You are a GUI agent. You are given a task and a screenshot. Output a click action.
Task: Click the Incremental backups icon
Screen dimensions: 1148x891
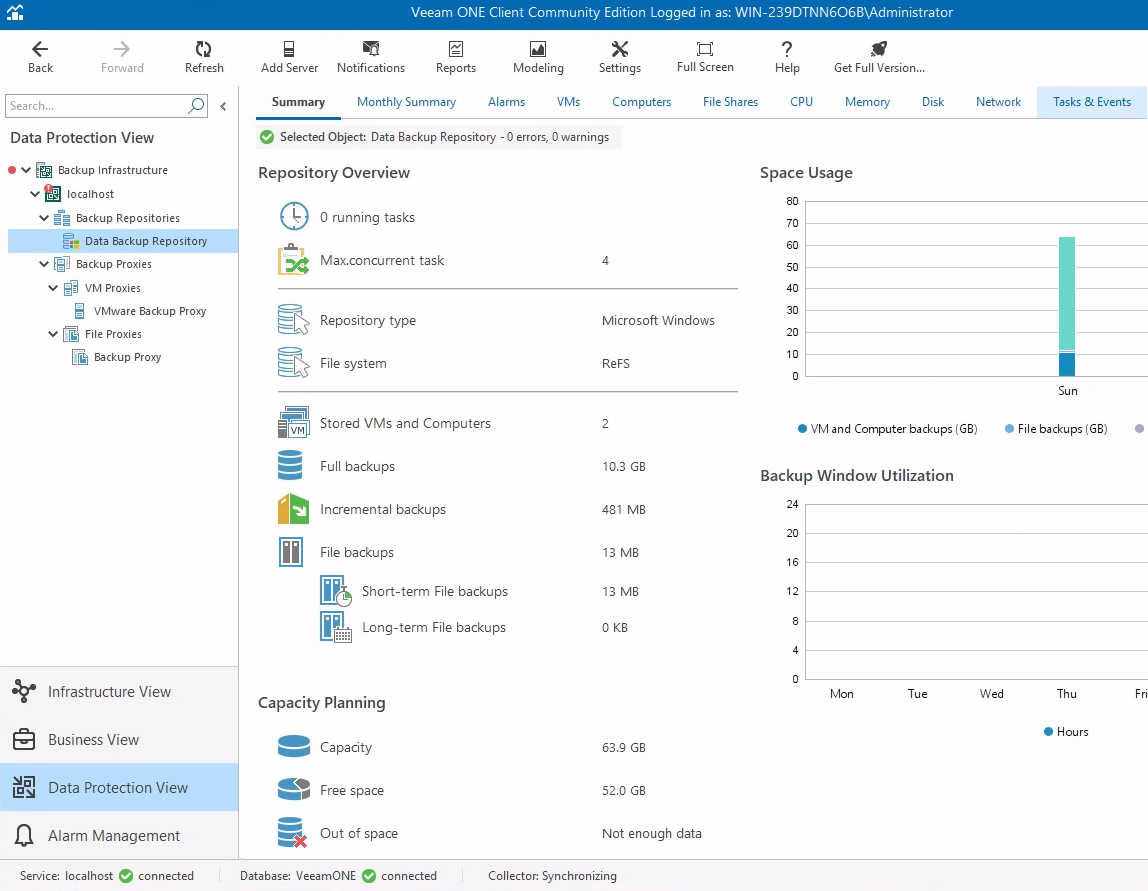pos(294,509)
